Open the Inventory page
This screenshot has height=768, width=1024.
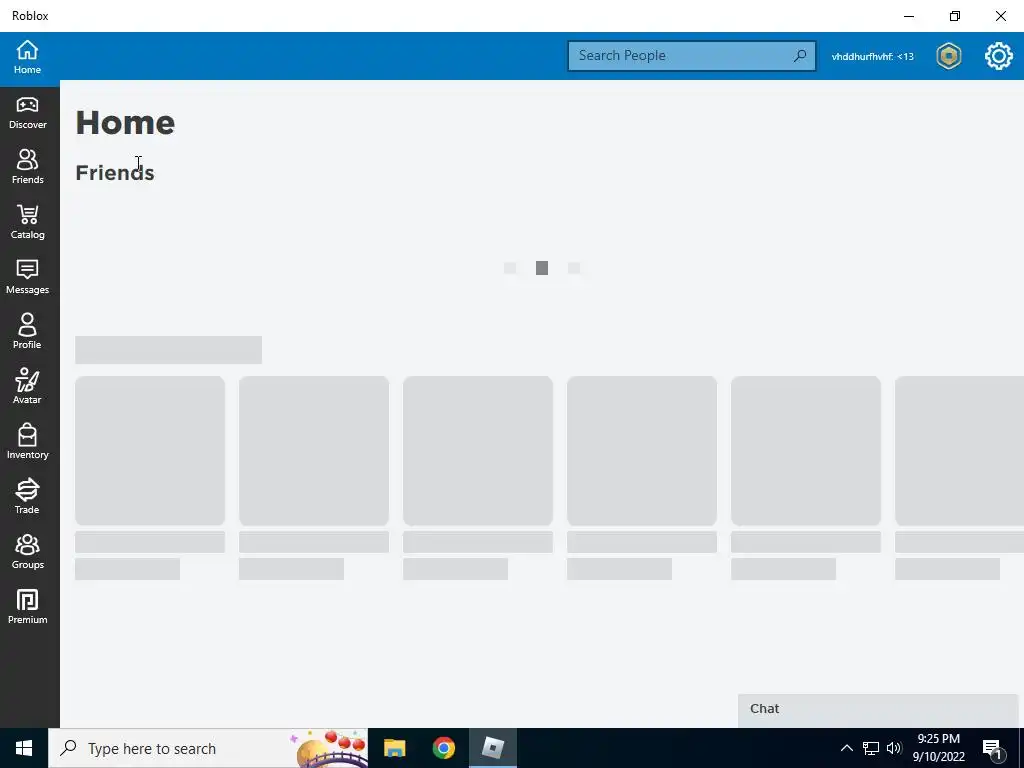[x=27, y=442]
